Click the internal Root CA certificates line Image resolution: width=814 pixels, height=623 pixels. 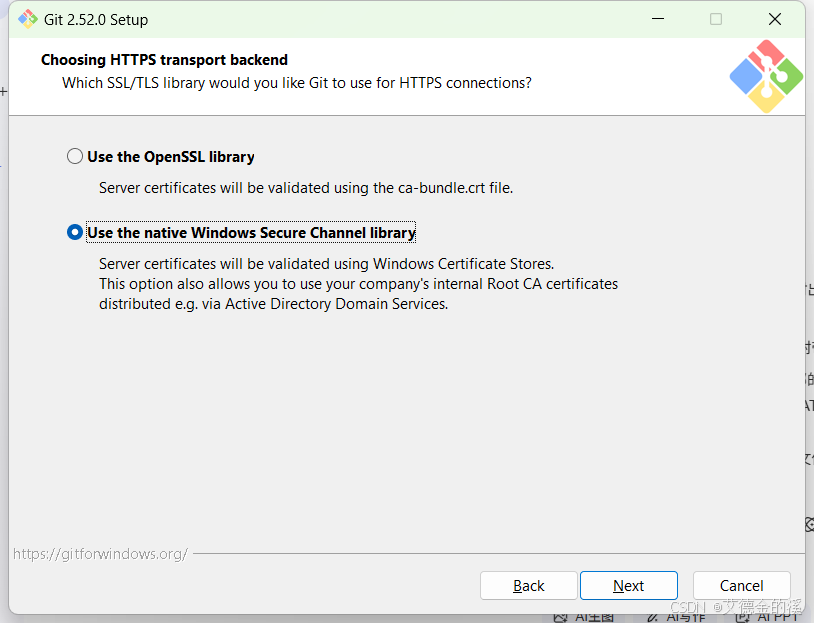(x=358, y=284)
